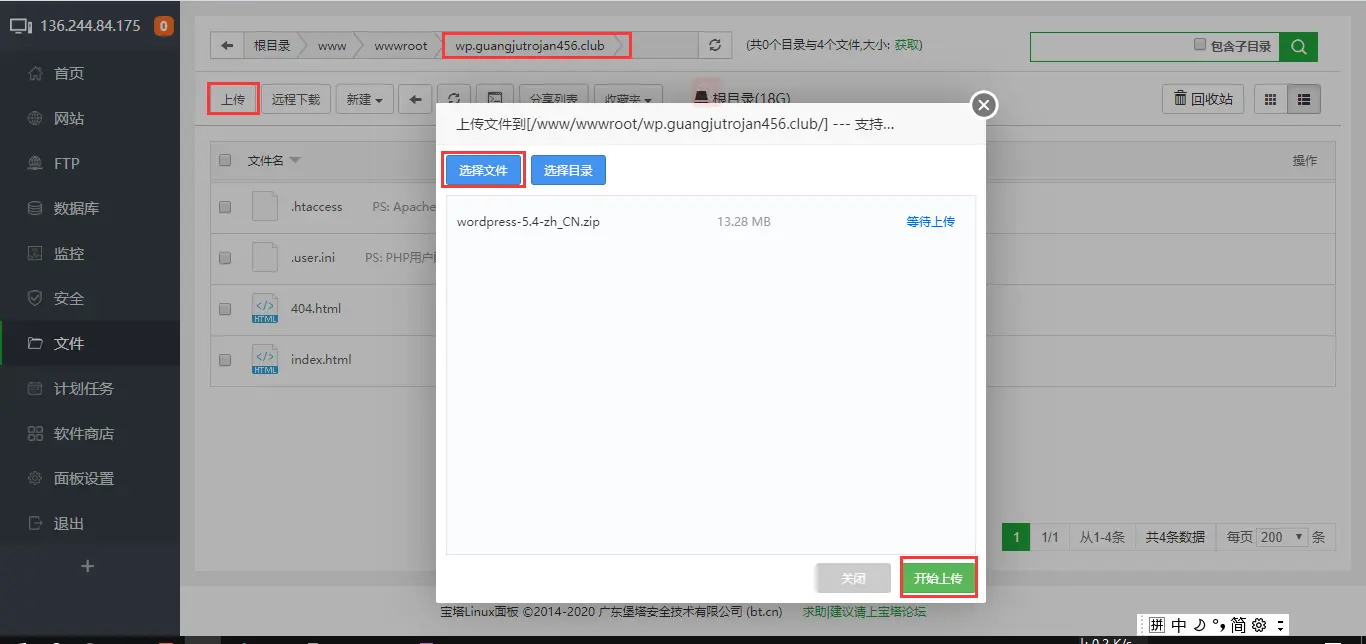Check the 404.html file checkbox
Screen dimensions: 1366x644
(225, 309)
